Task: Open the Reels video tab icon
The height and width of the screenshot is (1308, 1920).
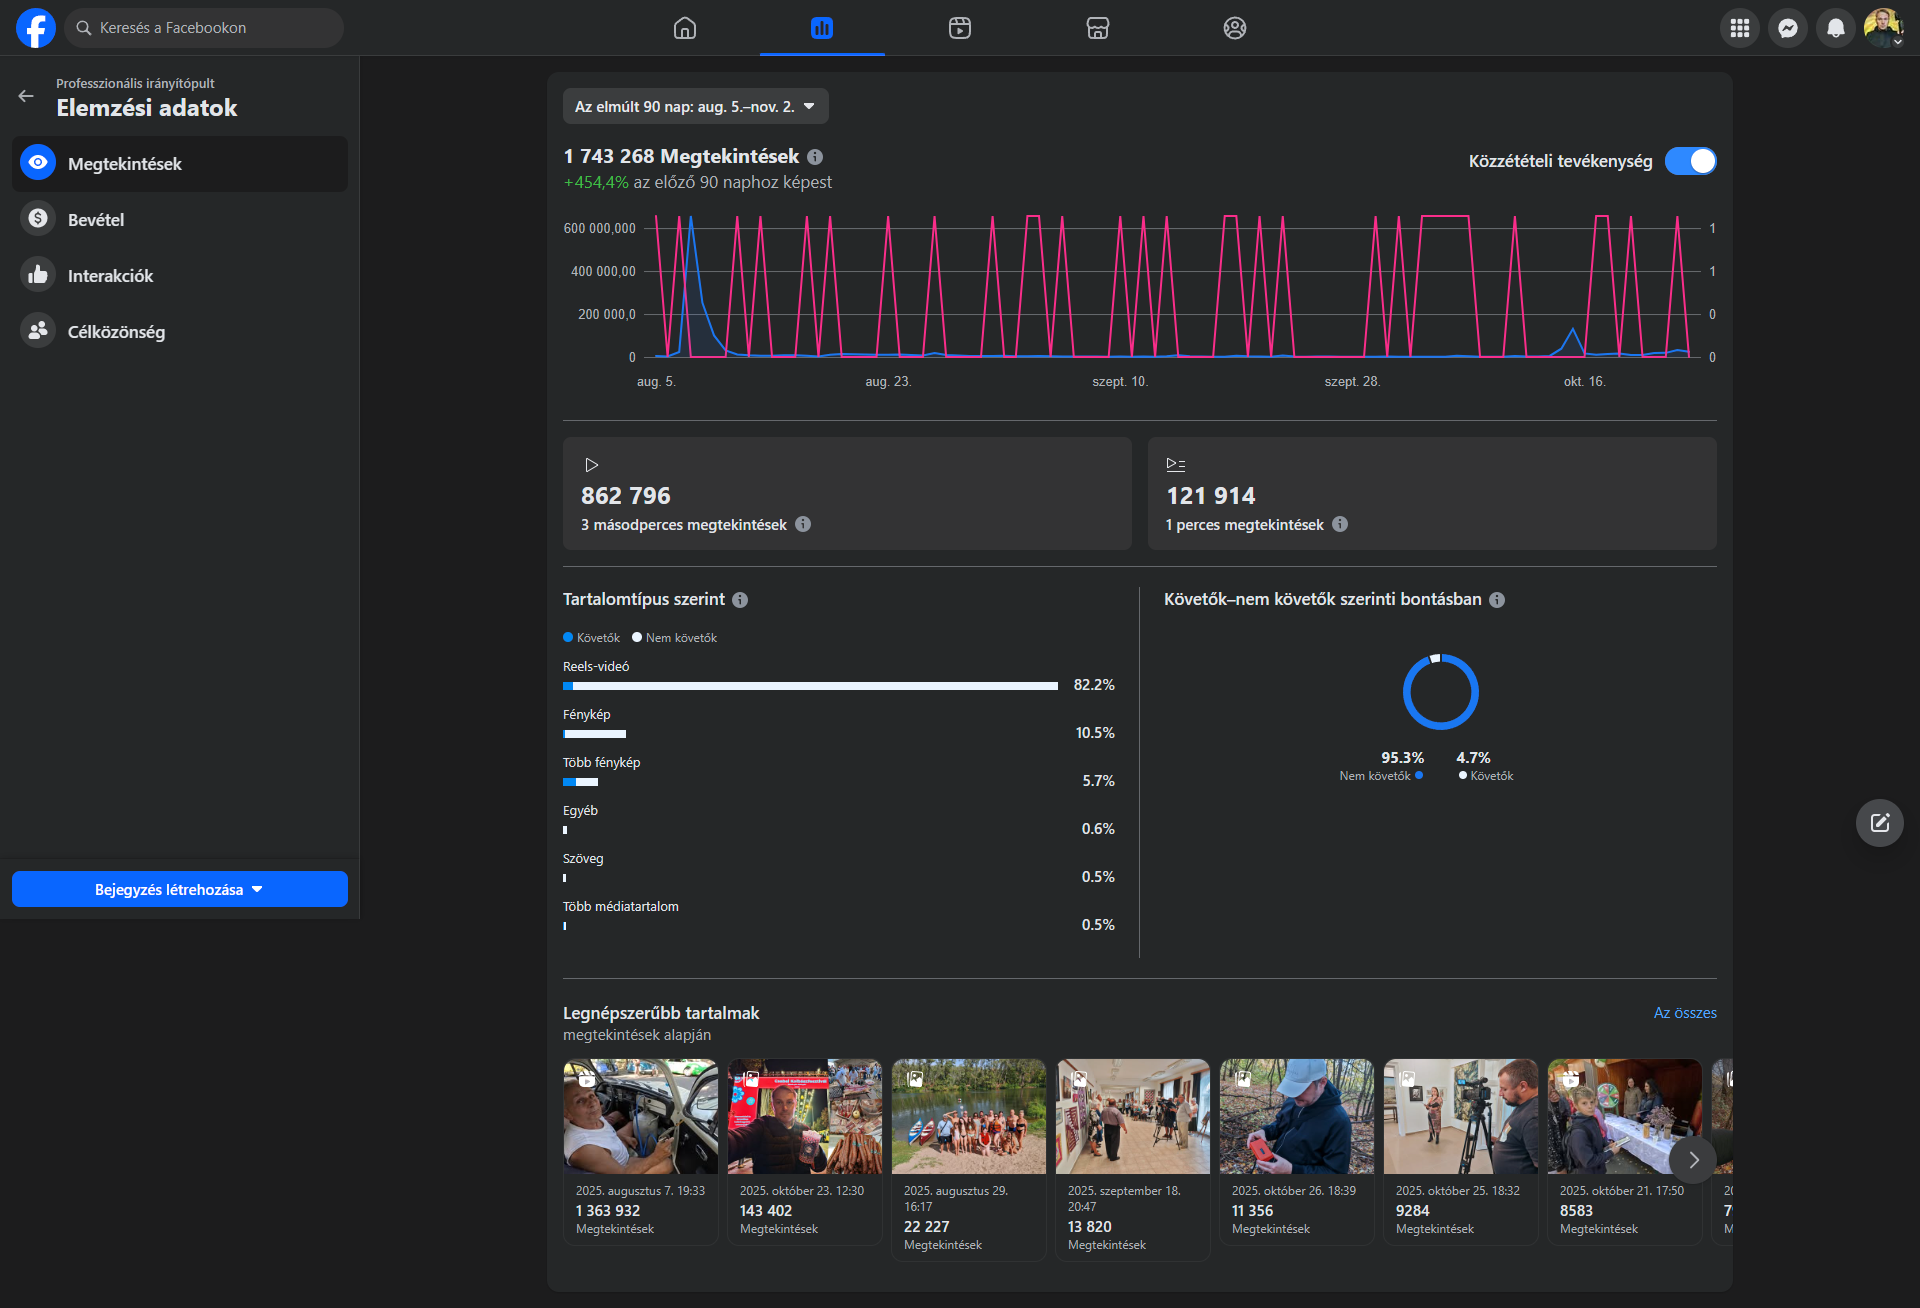Action: click(x=960, y=28)
